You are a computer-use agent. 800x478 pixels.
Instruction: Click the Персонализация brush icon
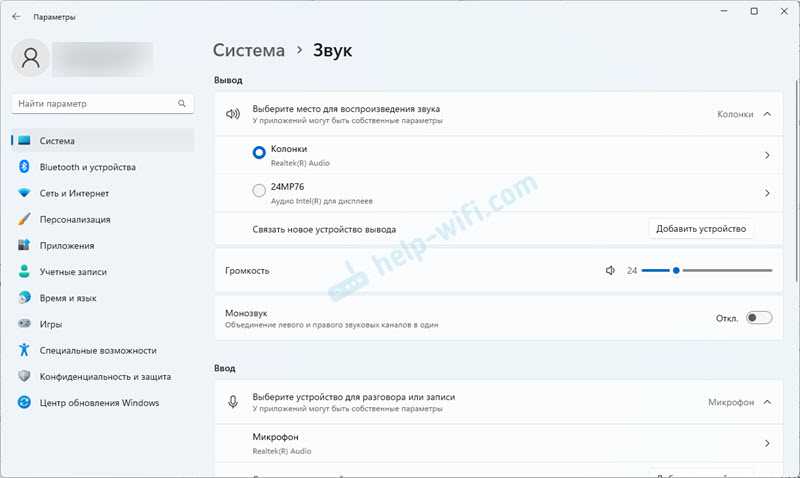[x=24, y=219]
